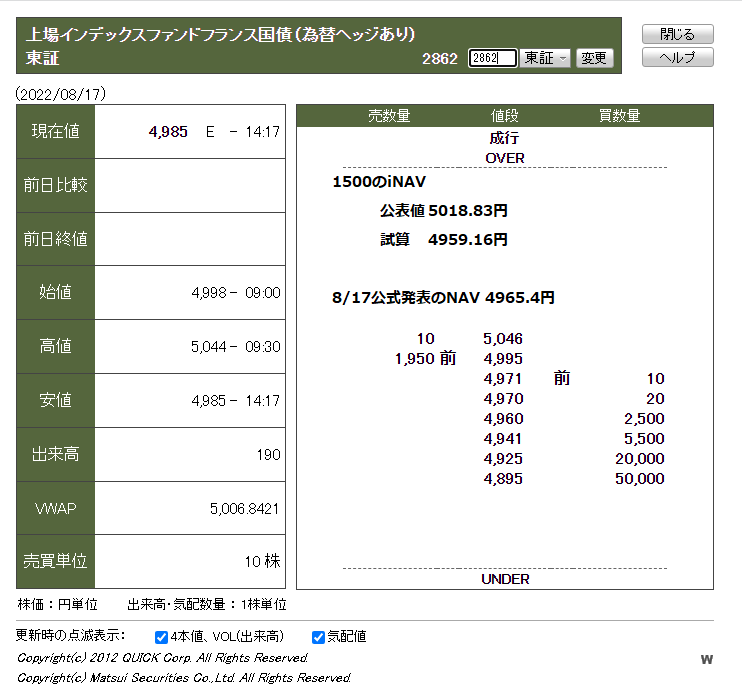
Task: Click the 4,960 bid price
Action: 503,419
